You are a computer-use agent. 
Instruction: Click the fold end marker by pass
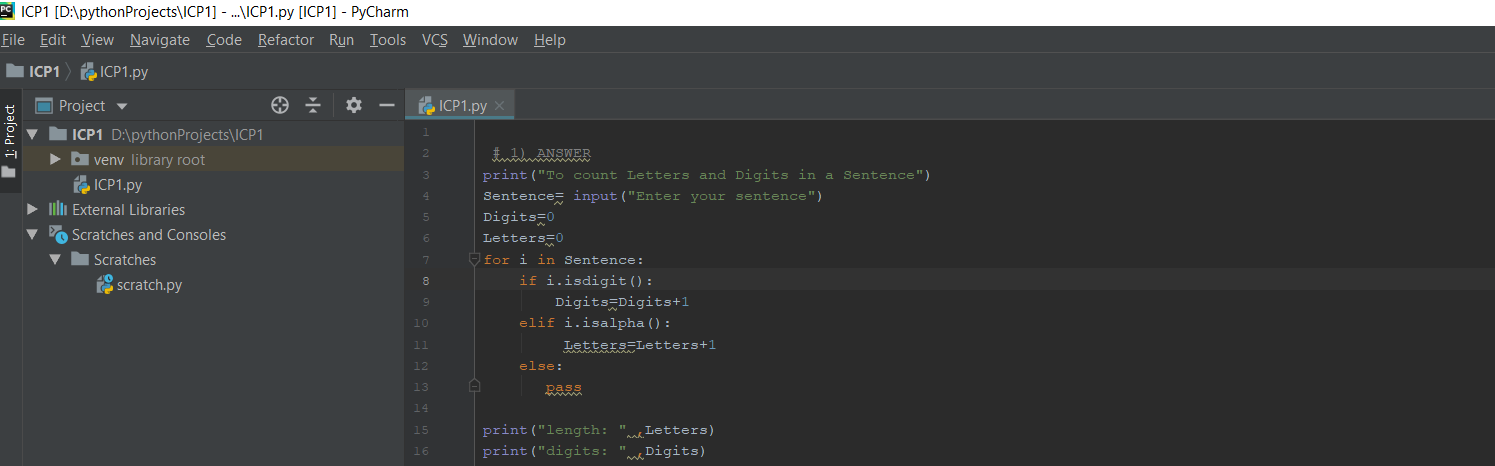(x=474, y=386)
